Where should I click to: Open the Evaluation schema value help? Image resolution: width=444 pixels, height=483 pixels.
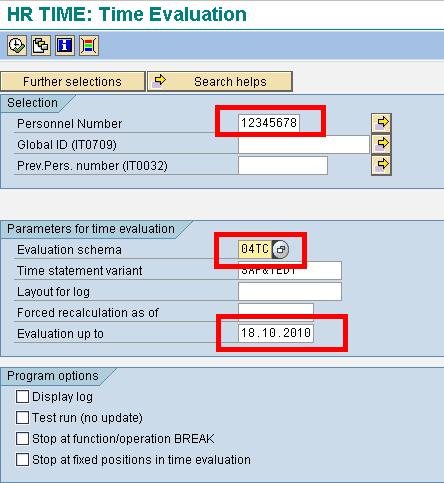pos(281,249)
